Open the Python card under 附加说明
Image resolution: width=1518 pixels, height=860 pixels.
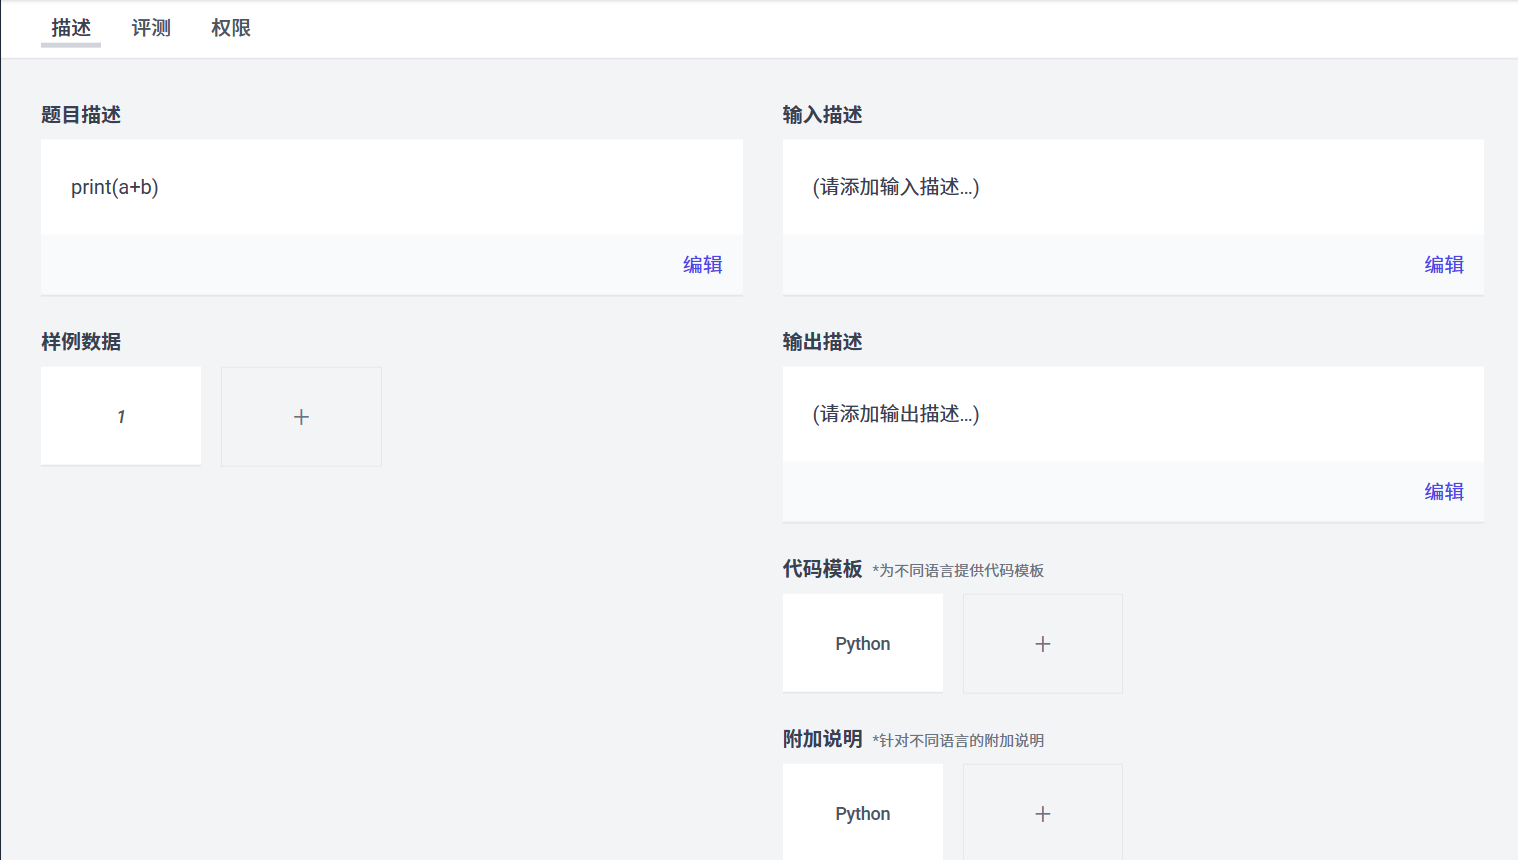pos(862,814)
